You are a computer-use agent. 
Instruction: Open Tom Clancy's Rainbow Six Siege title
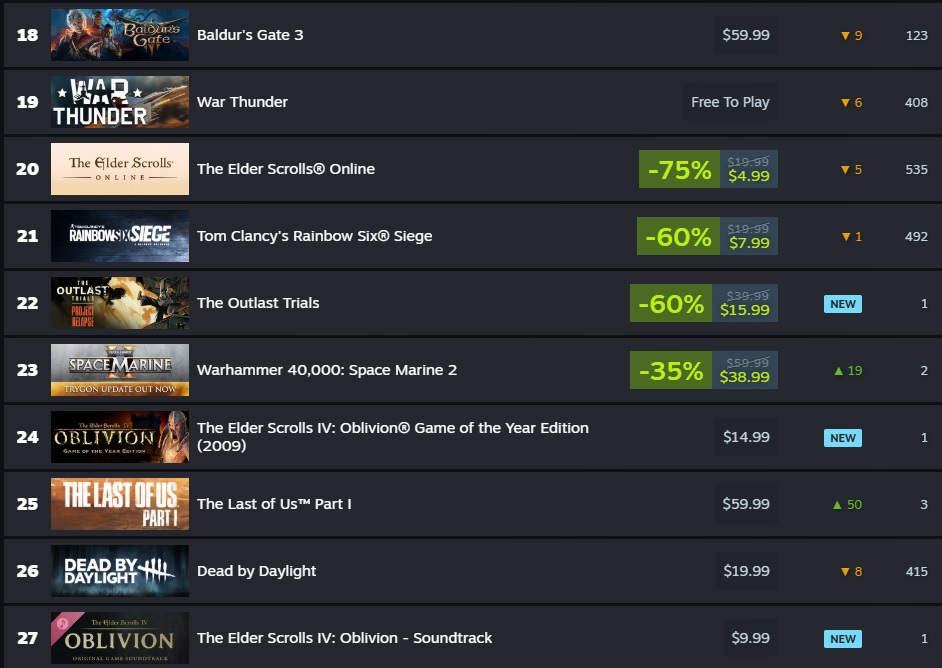point(314,236)
